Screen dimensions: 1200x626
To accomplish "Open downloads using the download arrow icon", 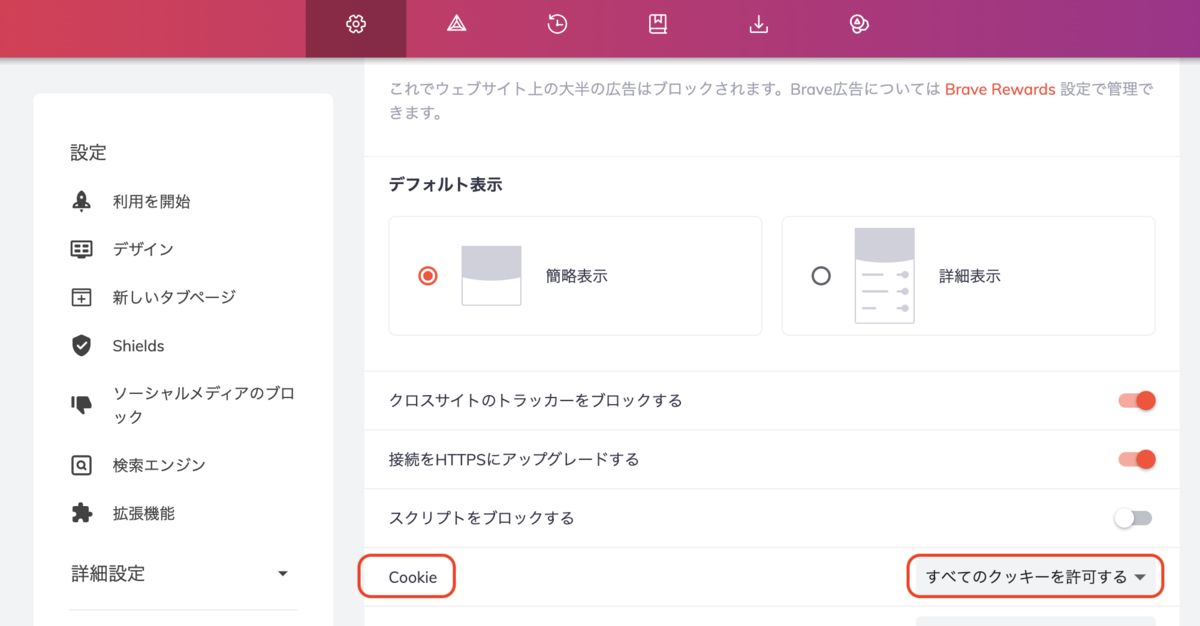I will tap(758, 23).
